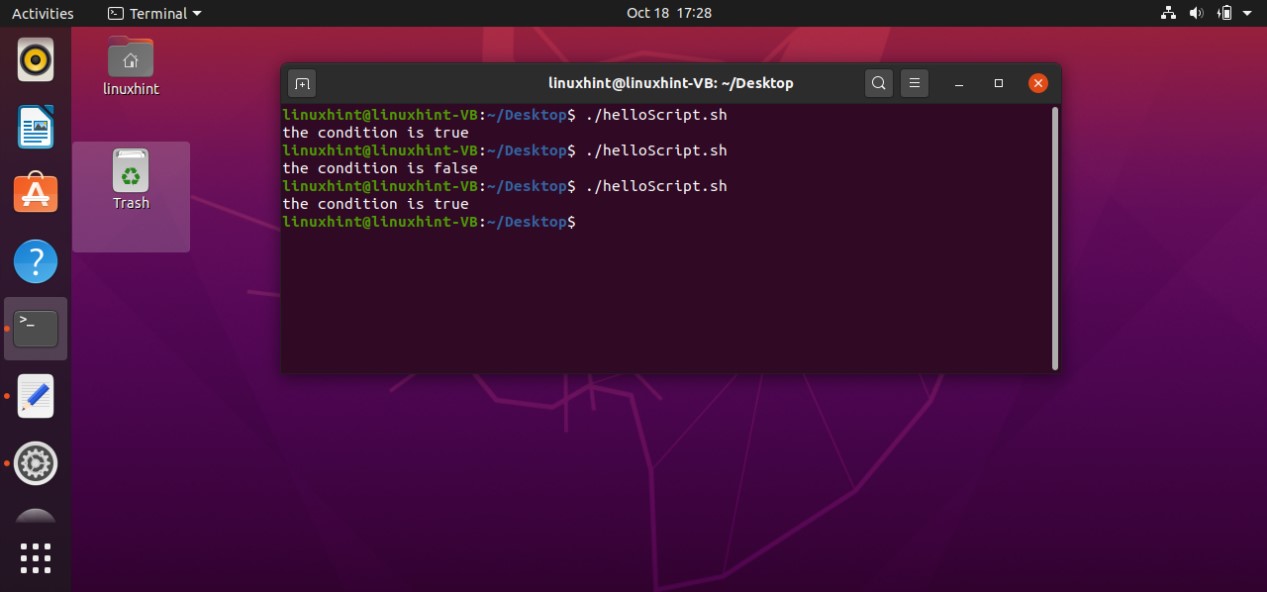Viewport: 1267px width, 592px height.
Task: Open the clock and calendar at Oct 18 17:28
Action: 669,13
